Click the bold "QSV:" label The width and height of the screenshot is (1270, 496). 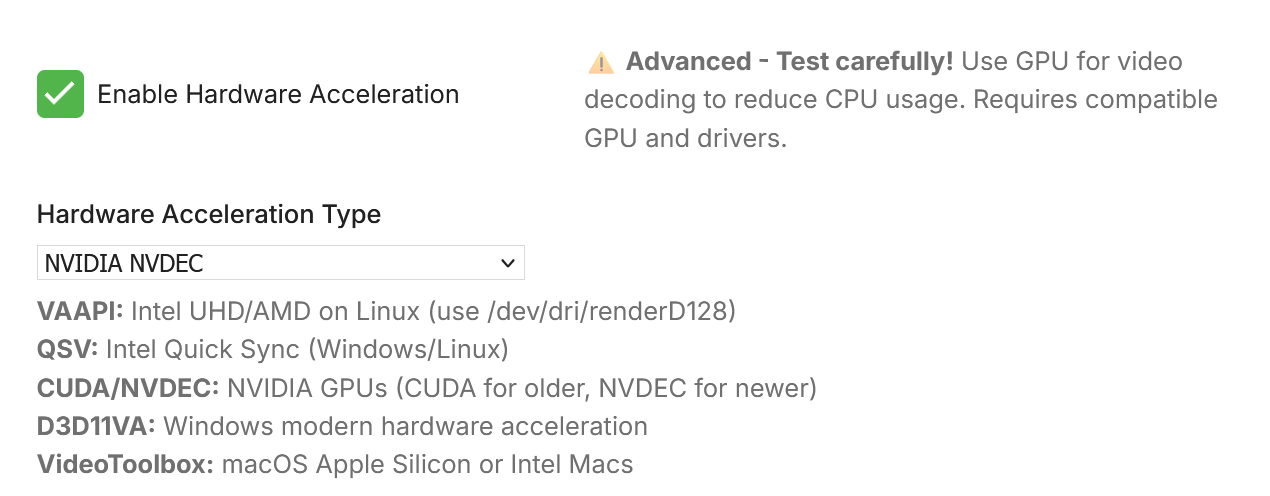coord(67,349)
